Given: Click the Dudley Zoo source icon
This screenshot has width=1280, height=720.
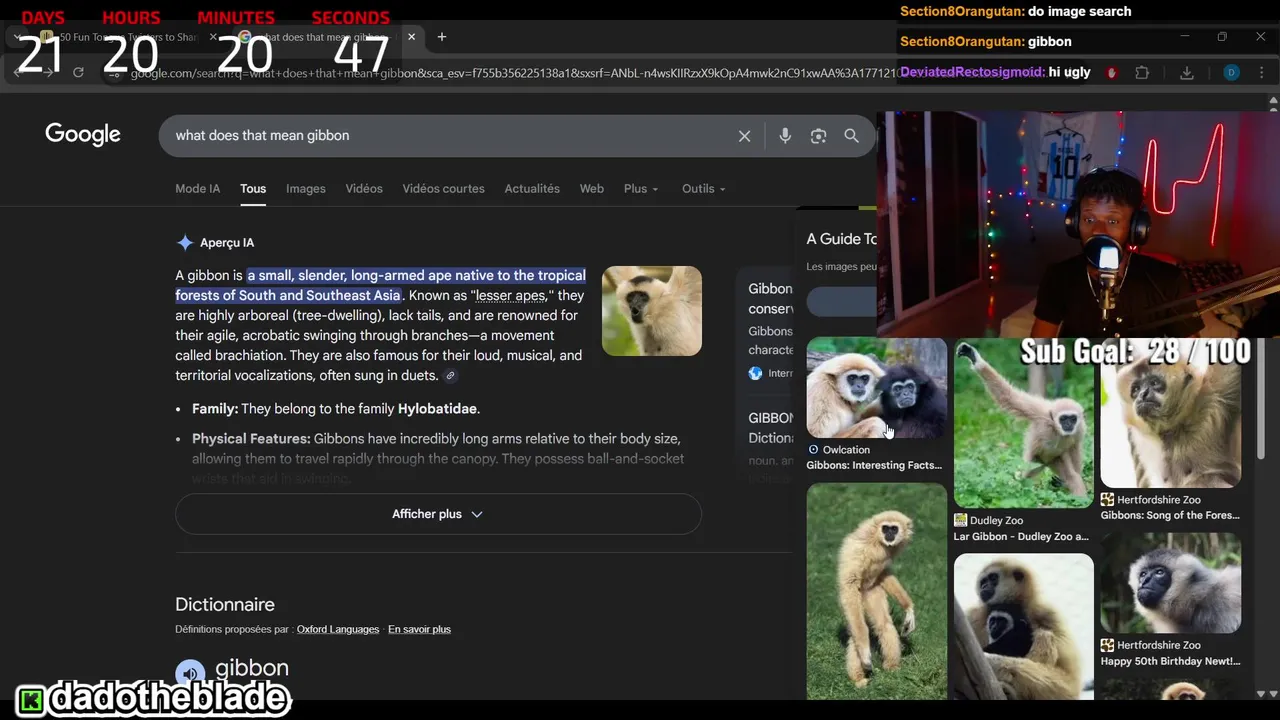Looking at the screenshot, I should click(x=960, y=520).
